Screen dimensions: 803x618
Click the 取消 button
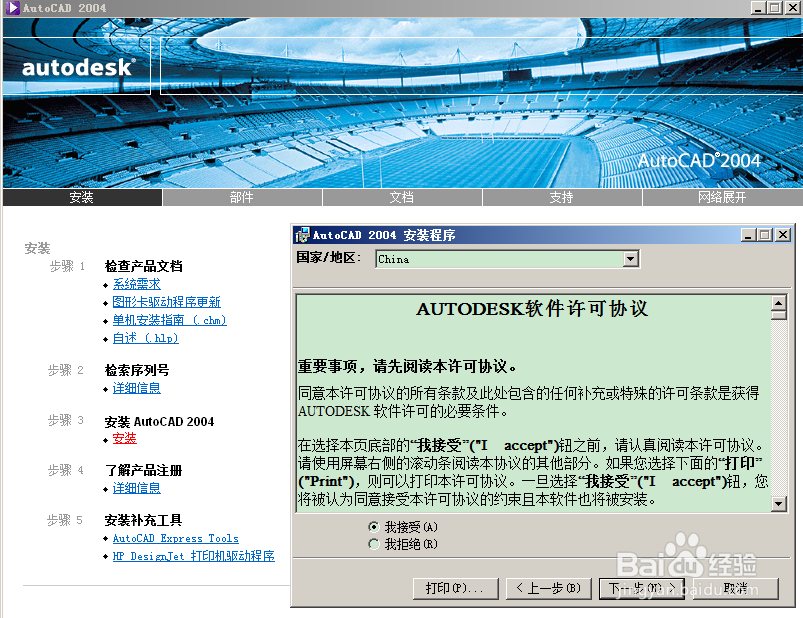click(x=736, y=588)
